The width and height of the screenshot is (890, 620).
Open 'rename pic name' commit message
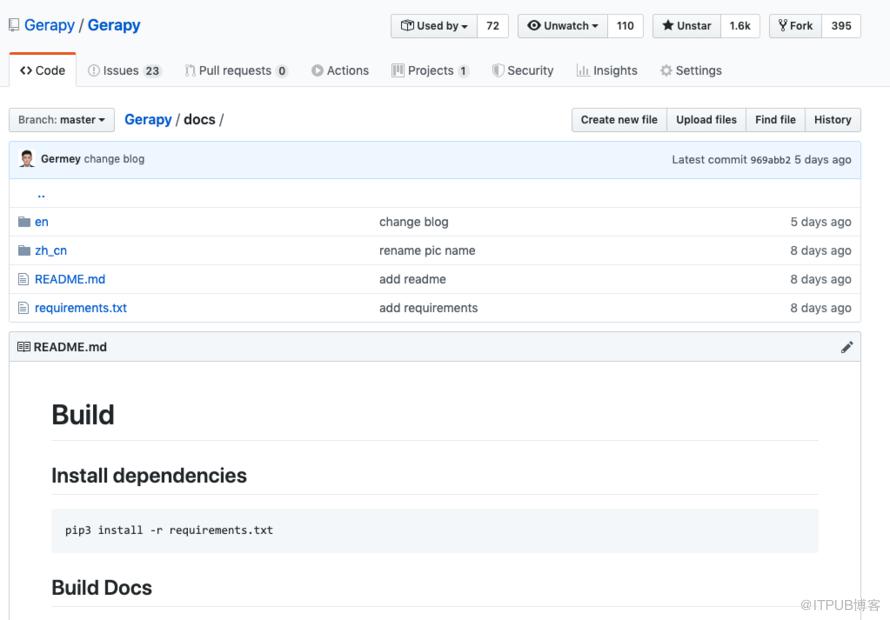click(x=427, y=250)
